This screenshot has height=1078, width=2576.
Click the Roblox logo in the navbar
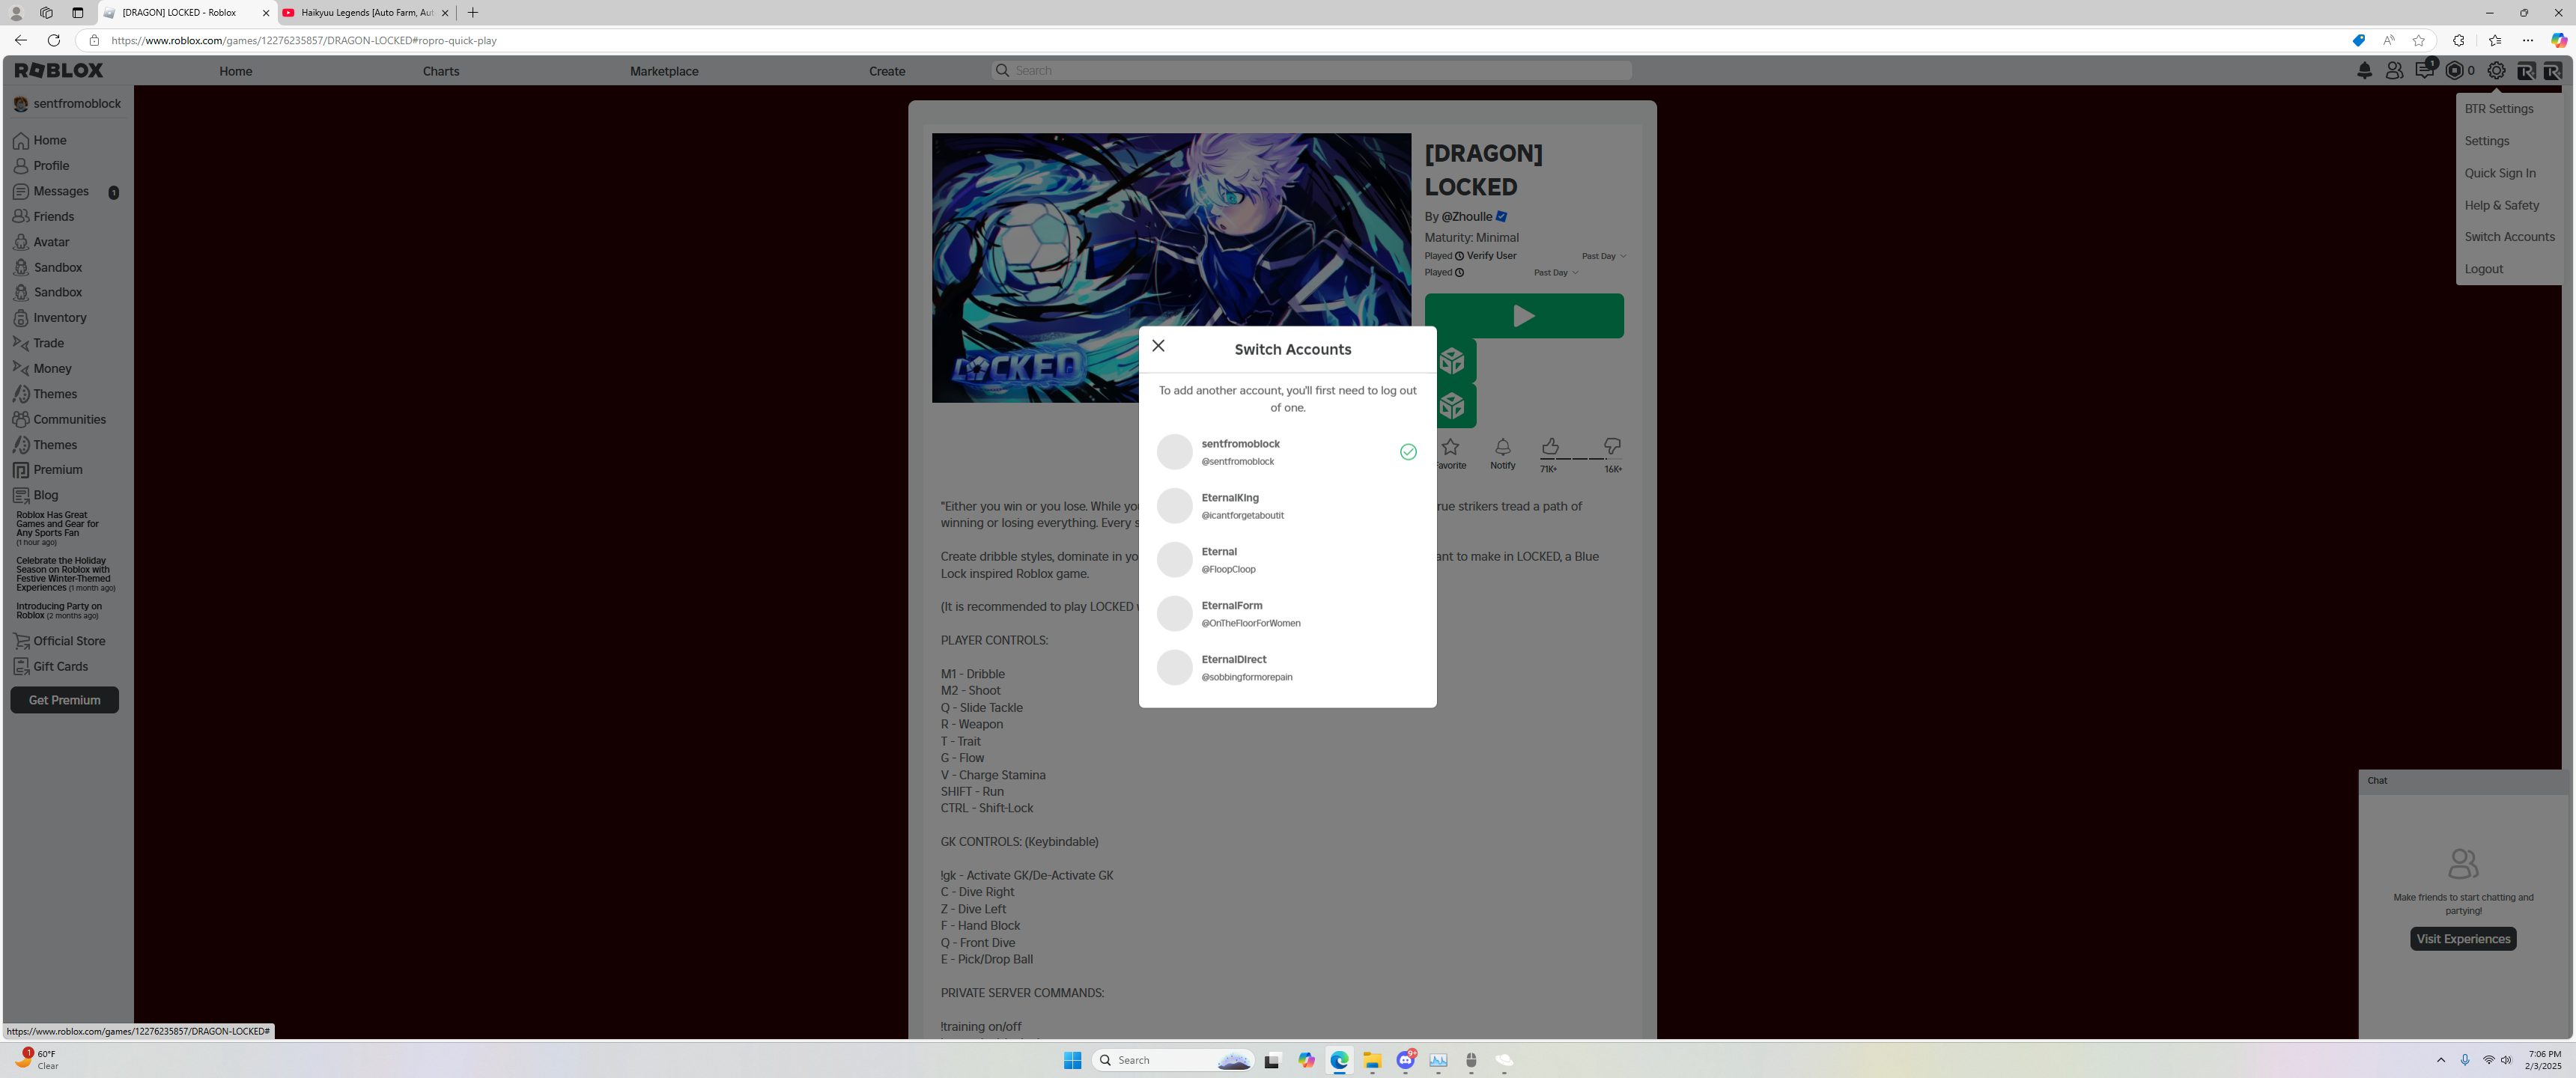59,70
